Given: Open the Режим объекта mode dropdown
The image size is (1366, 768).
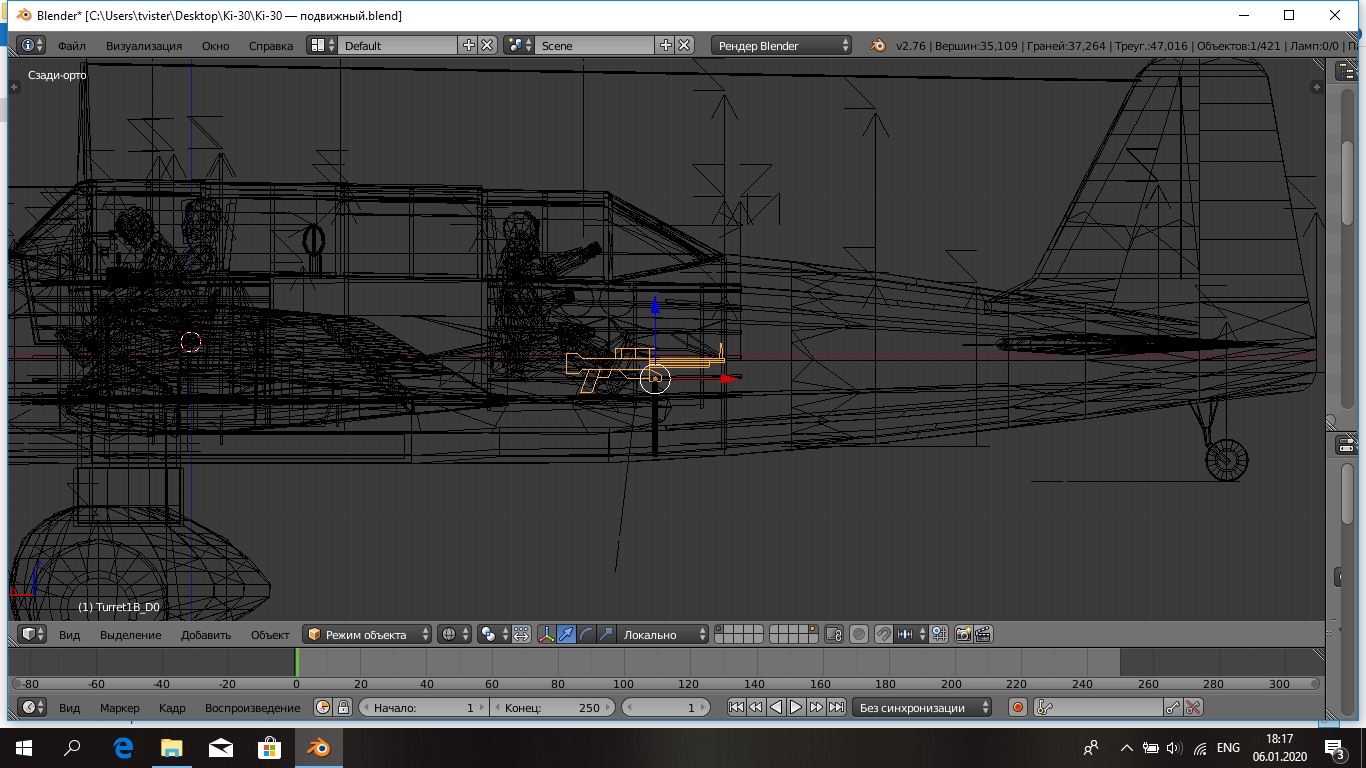Looking at the screenshot, I should point(368,634).
